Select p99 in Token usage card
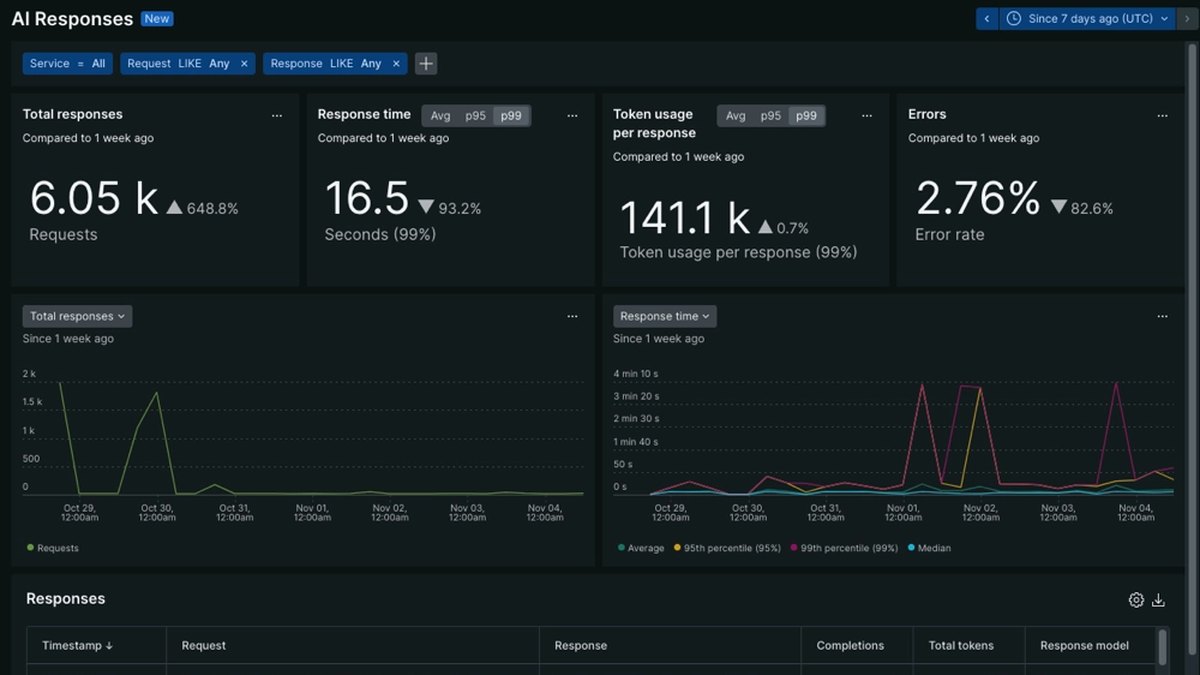 (x=806, y=115)
